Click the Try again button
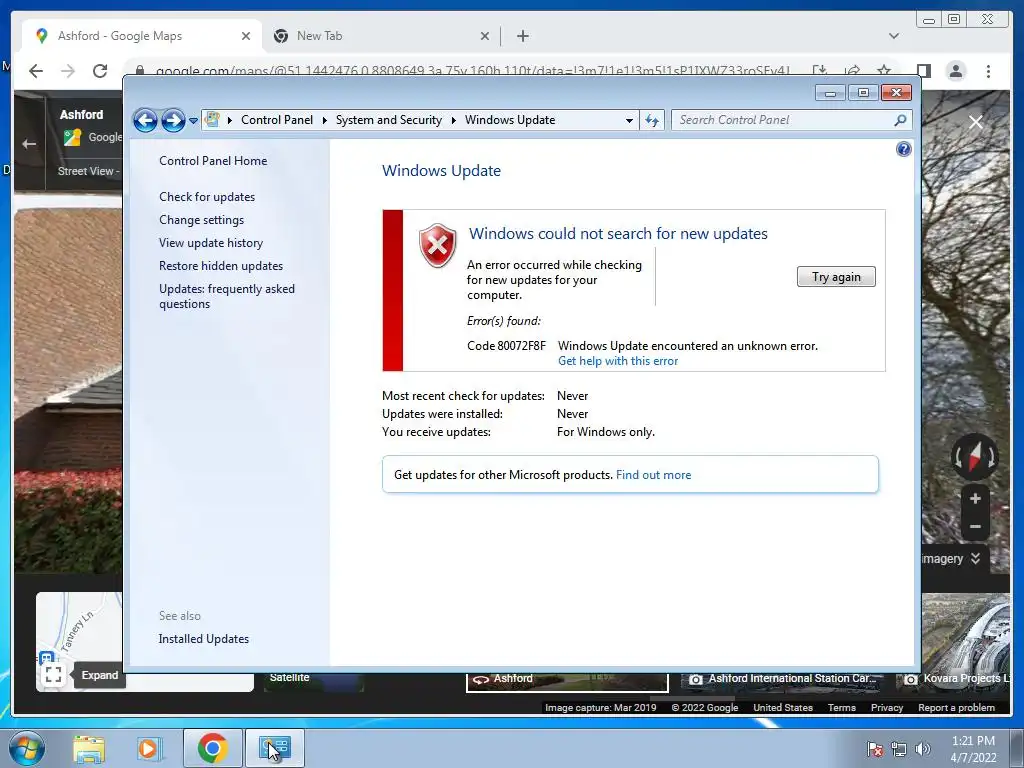1024x768 pixels. tap(836, 277)
